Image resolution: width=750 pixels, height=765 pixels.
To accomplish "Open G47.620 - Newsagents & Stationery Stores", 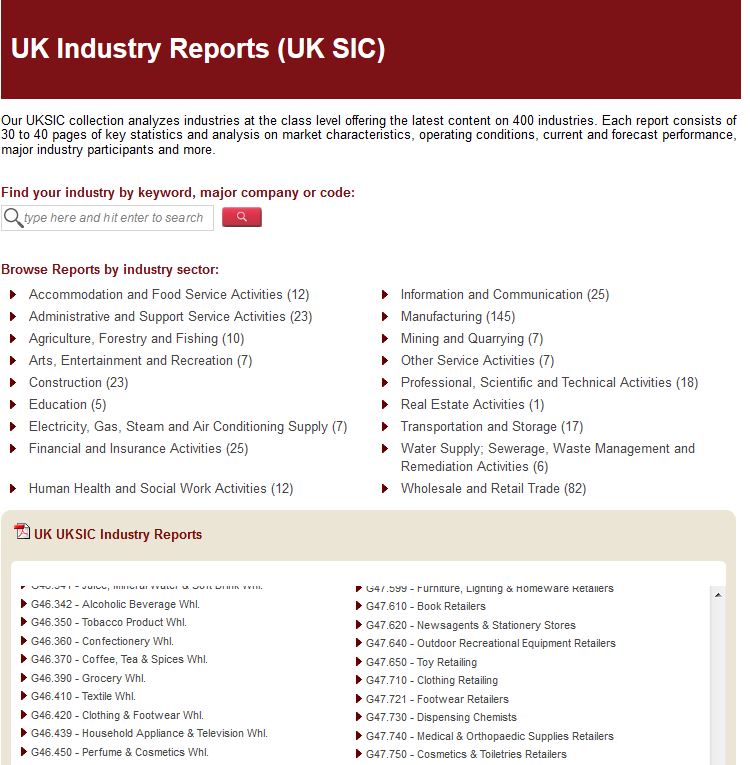I will pyautogui.click(x=471, y=625).
